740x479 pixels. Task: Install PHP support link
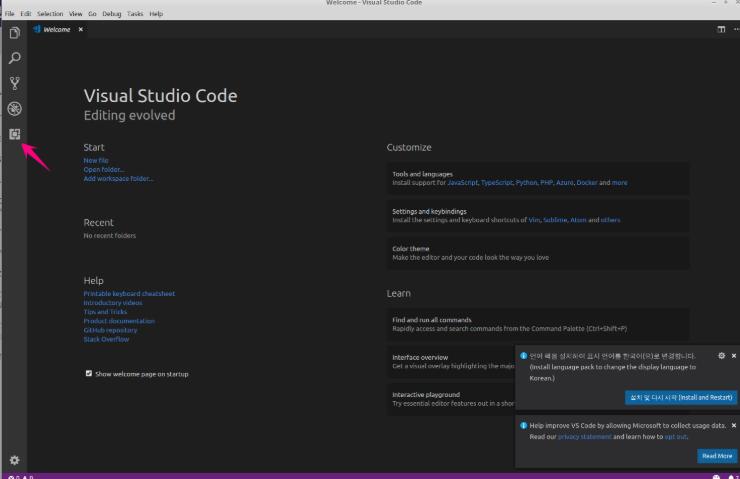tap(547, 183)
